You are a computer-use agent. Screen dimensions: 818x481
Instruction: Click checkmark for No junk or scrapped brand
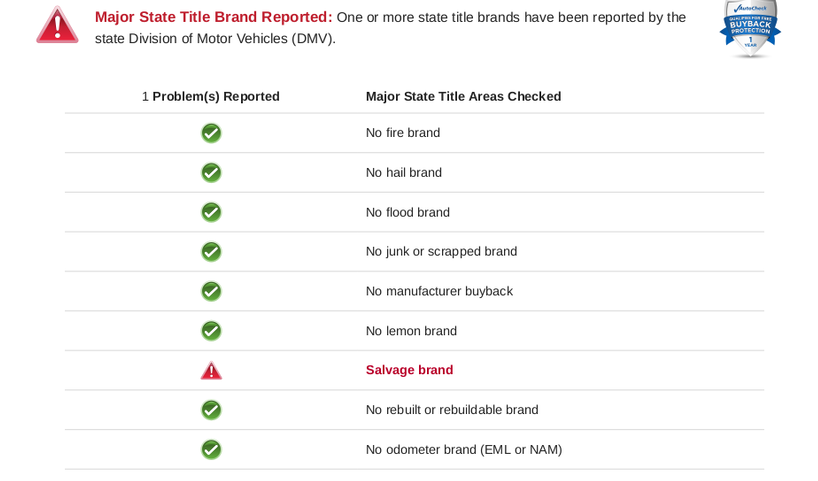pos(211,252)
